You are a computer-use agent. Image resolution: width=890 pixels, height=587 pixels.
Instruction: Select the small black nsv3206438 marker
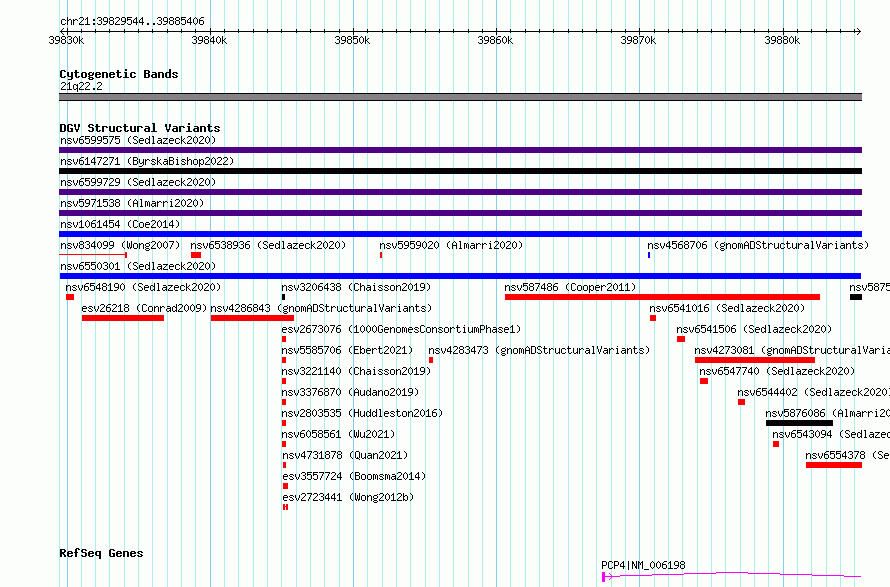tap(283, 297)
